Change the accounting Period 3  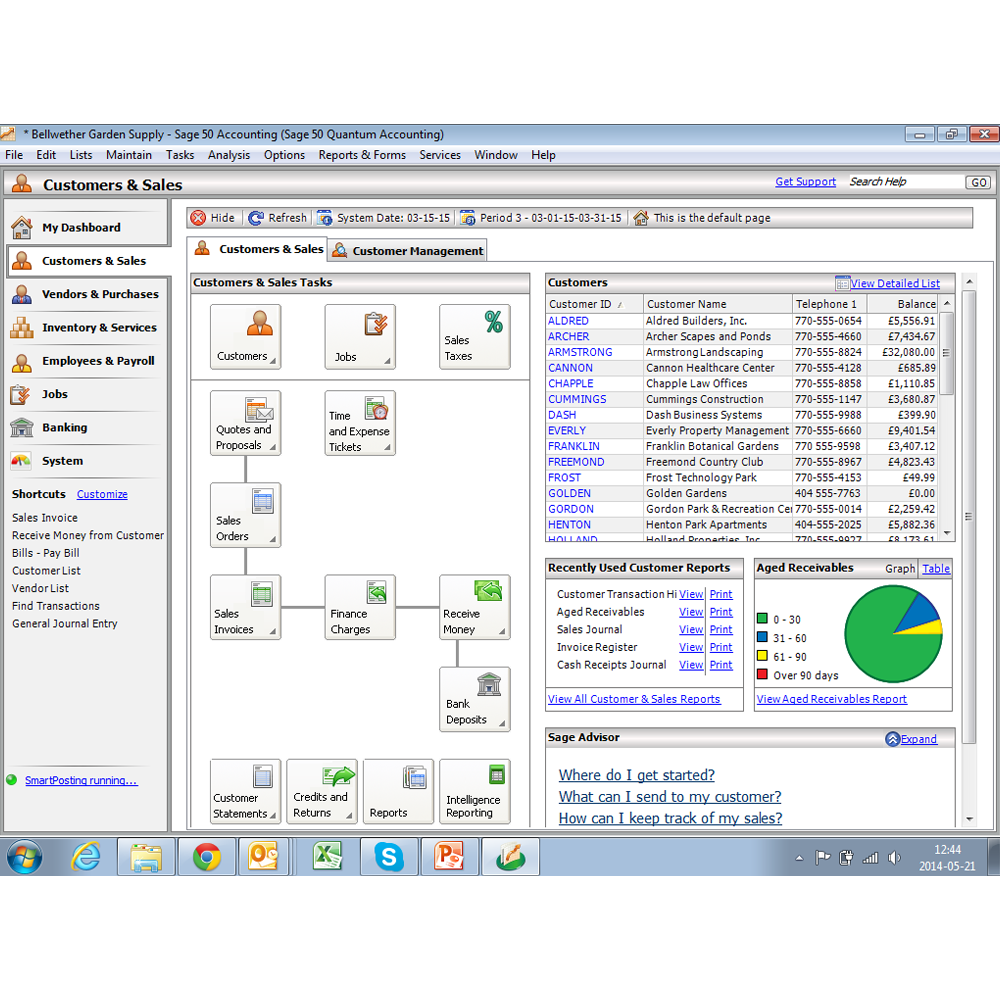[541, 218]
